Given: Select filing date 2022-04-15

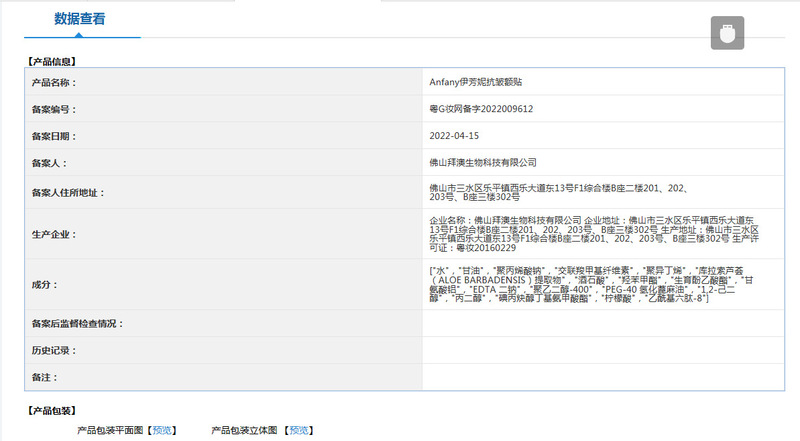Looking at the screenshot, I should click(454, 136).
